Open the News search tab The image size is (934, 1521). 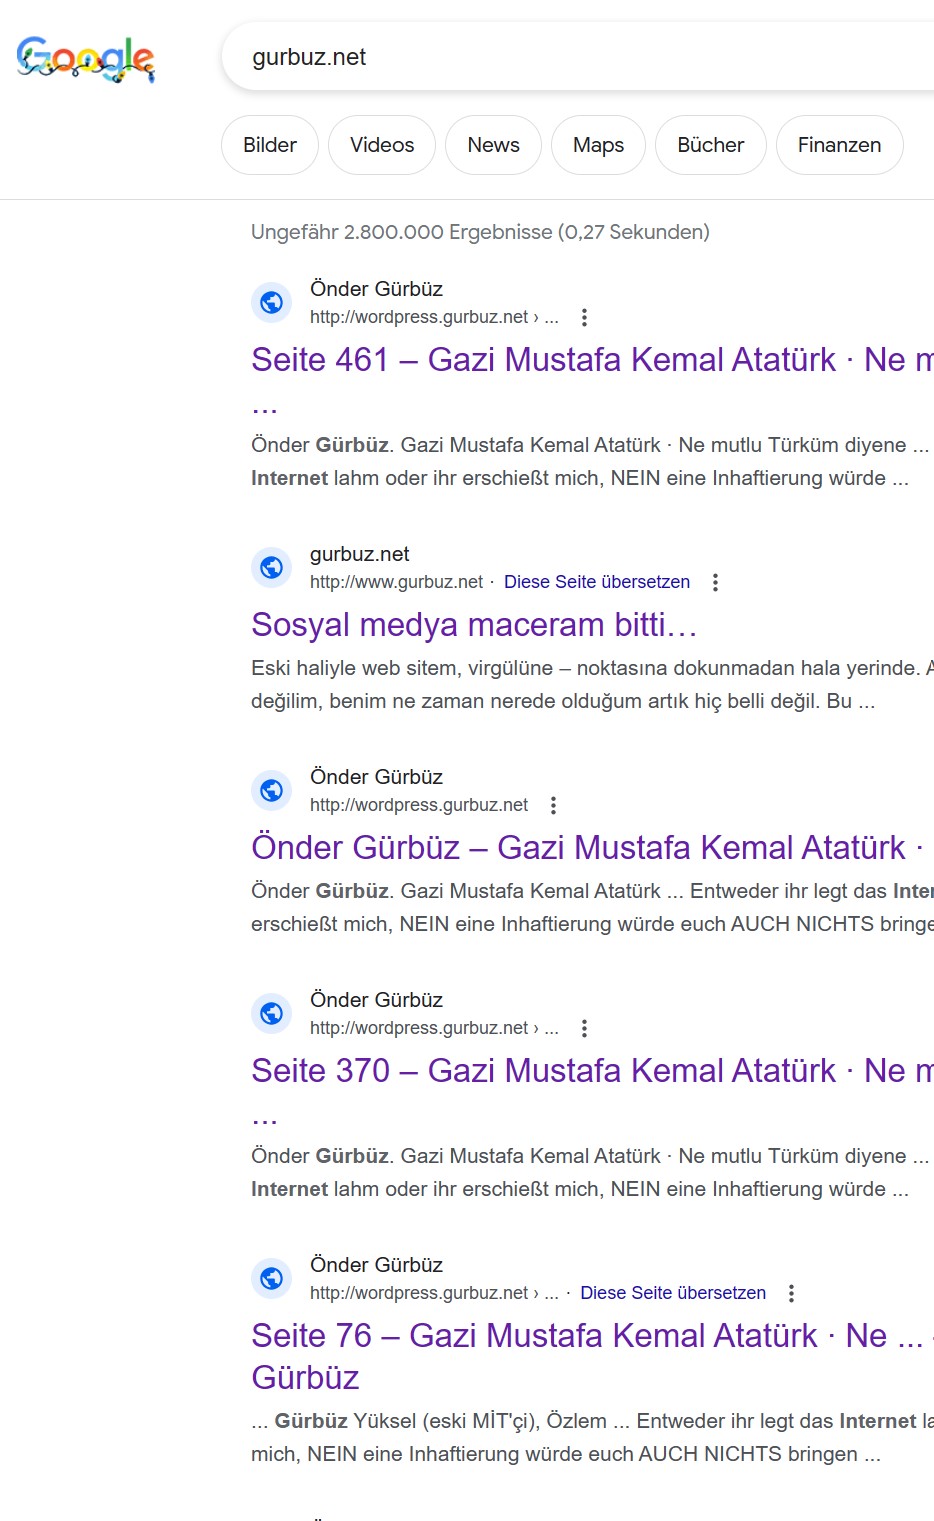(x=493, y=145)
